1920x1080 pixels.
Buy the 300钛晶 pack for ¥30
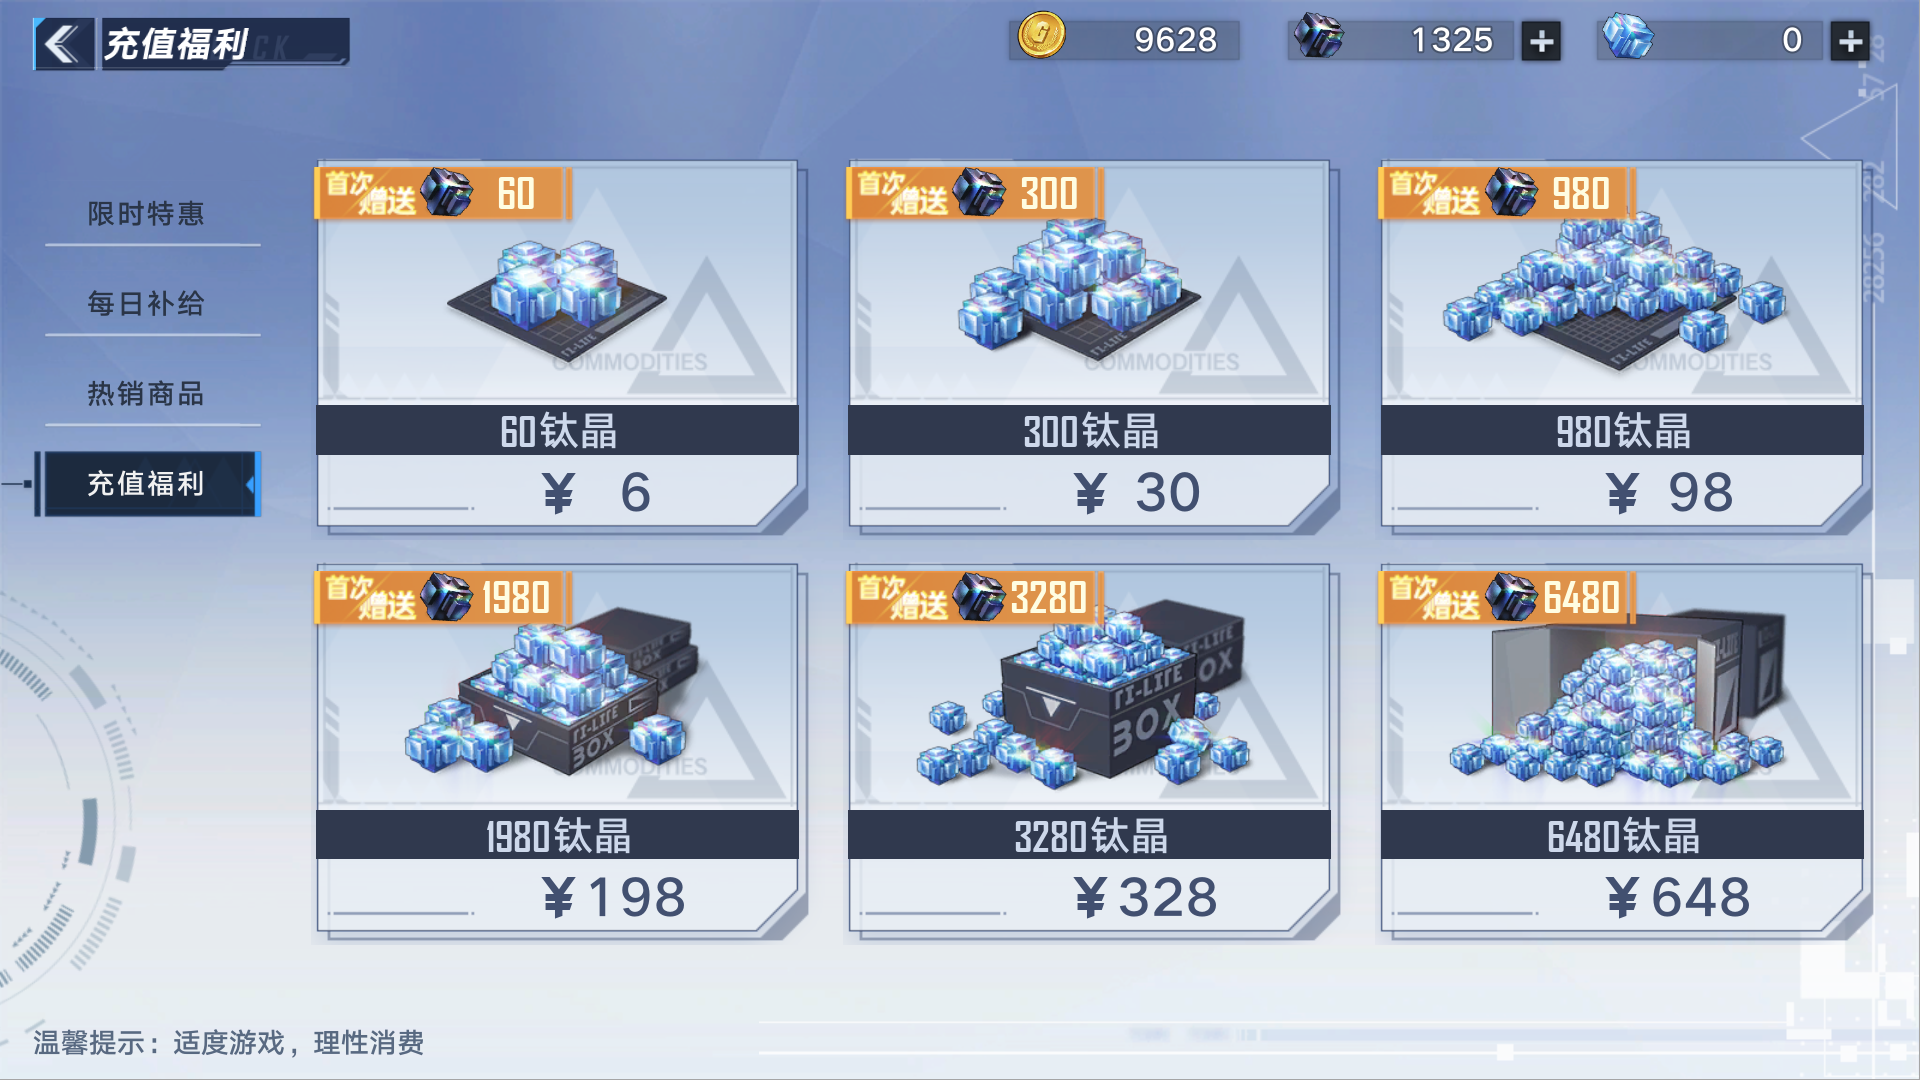(x=1089, y=345)
